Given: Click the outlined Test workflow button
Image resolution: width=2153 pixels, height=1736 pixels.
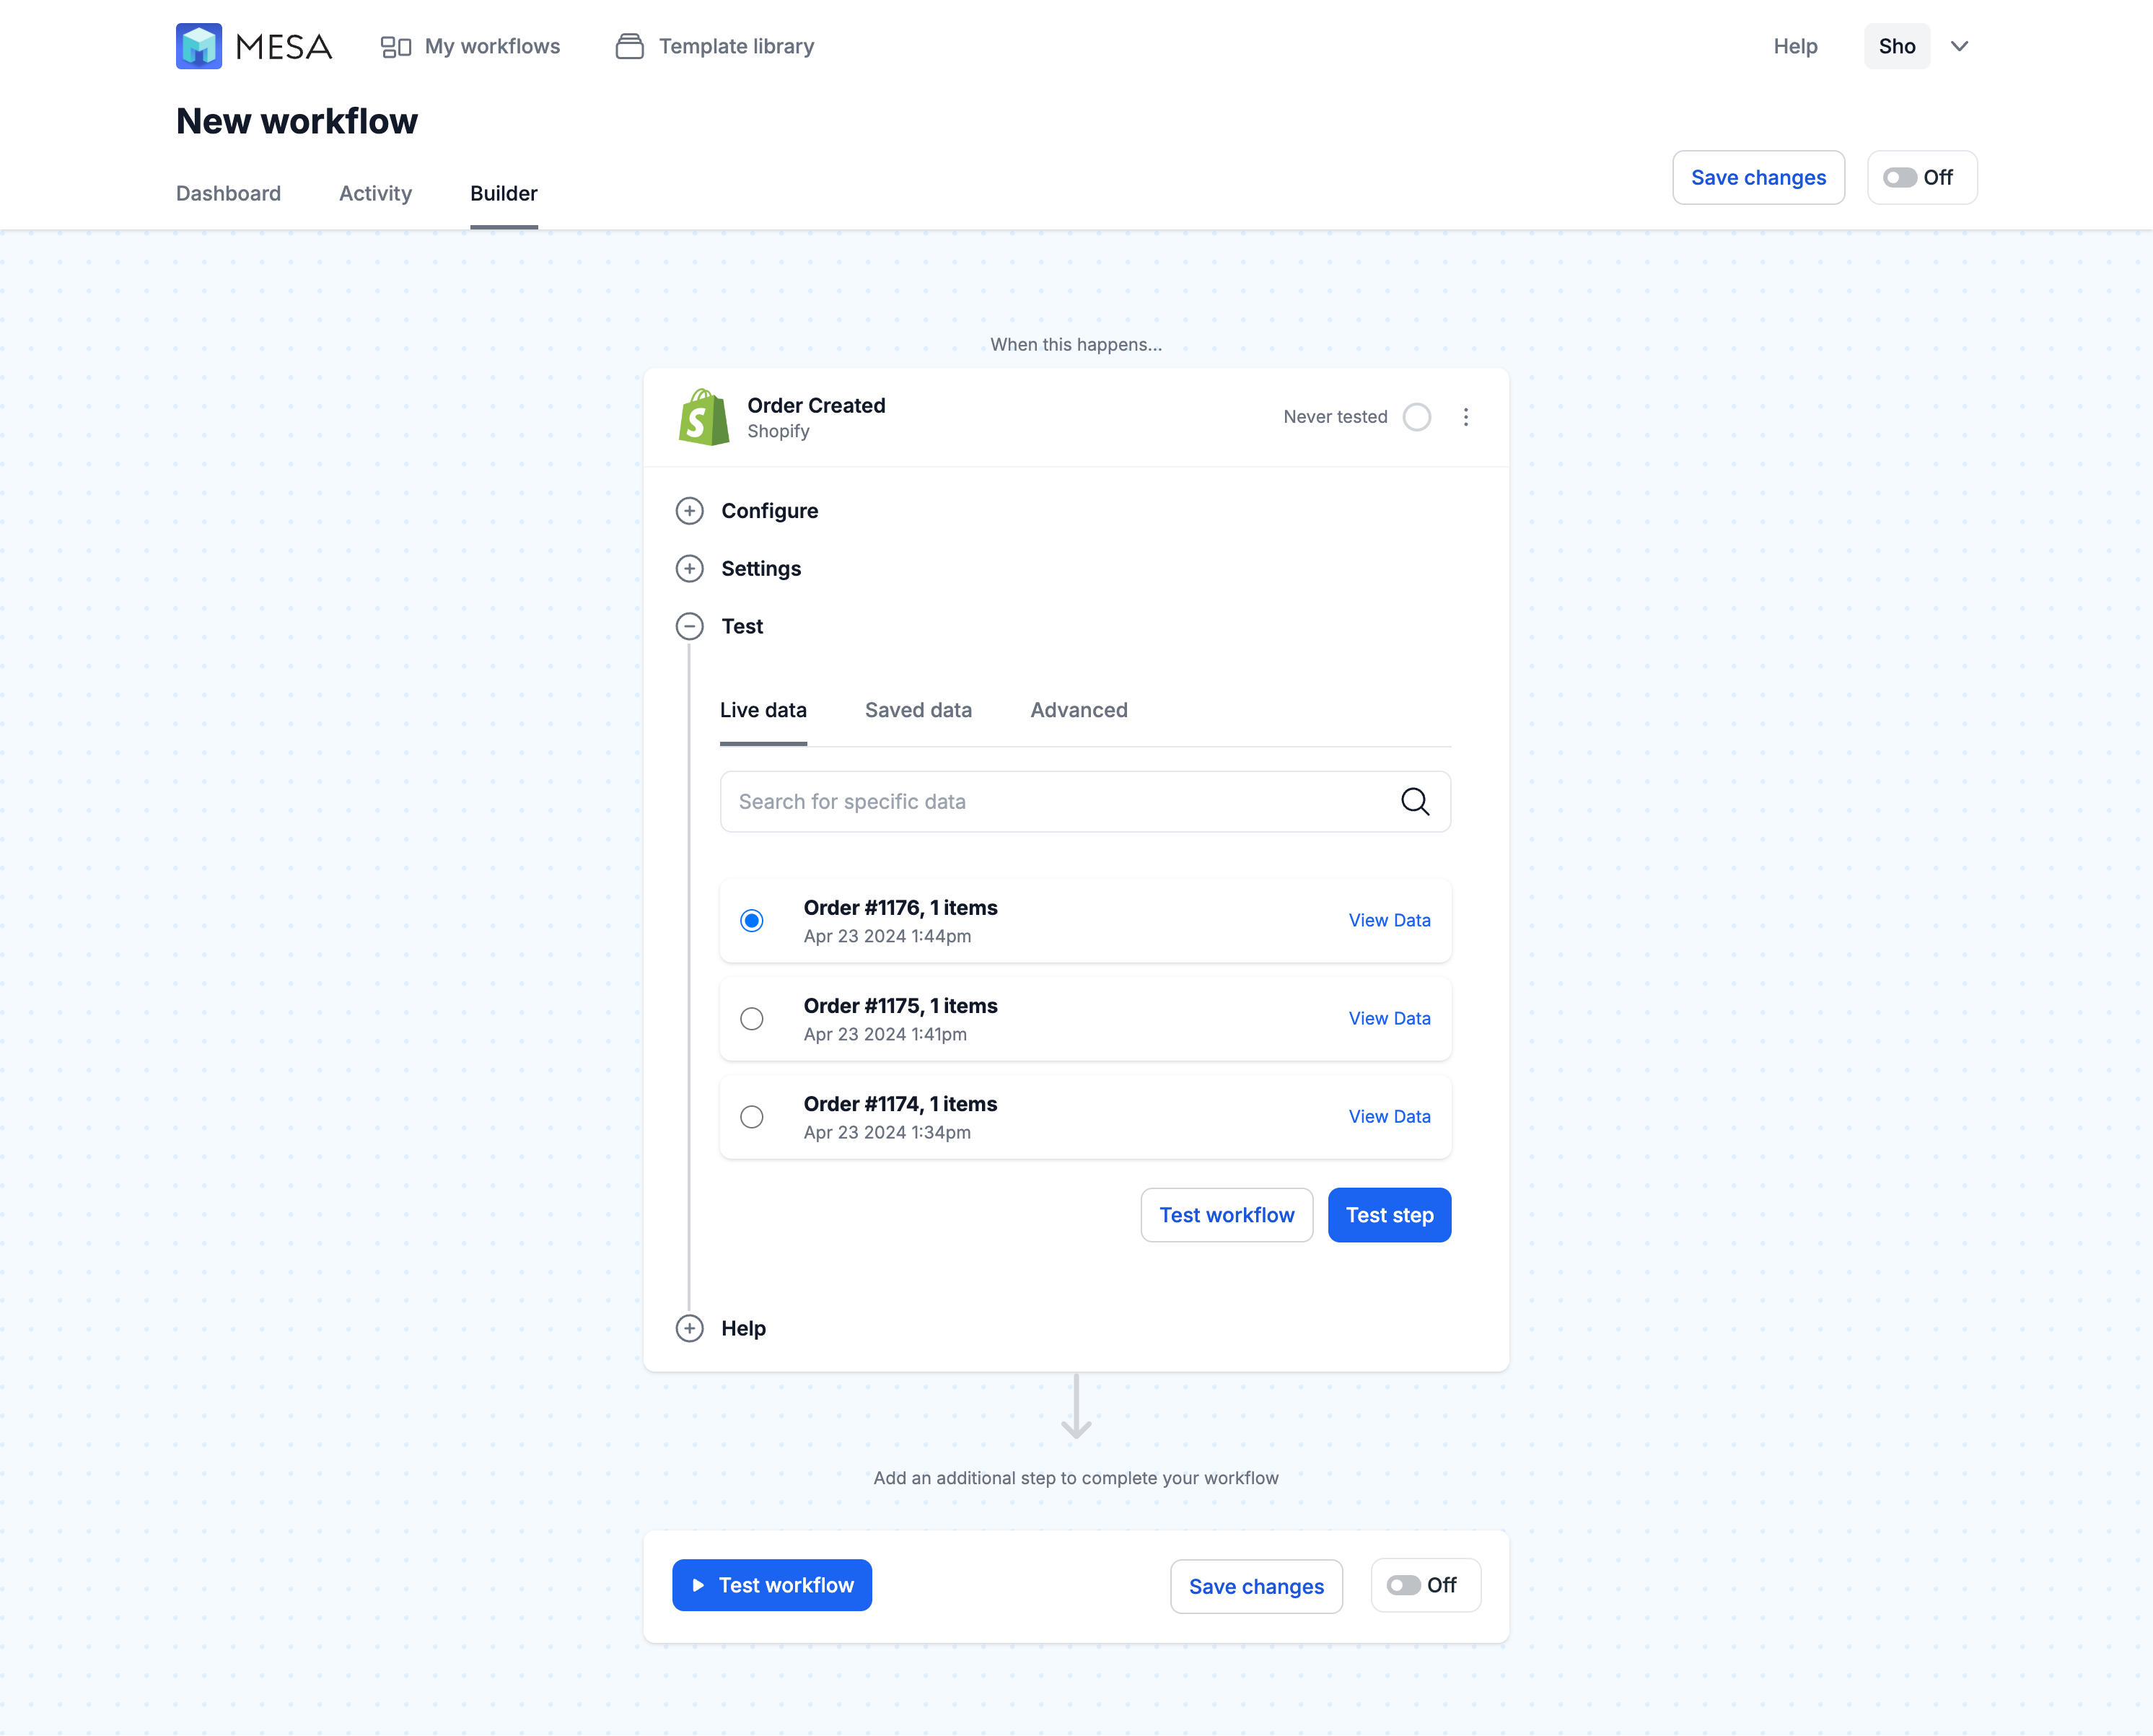Looking at the screenshot, I should (x=1226, y=1215).
